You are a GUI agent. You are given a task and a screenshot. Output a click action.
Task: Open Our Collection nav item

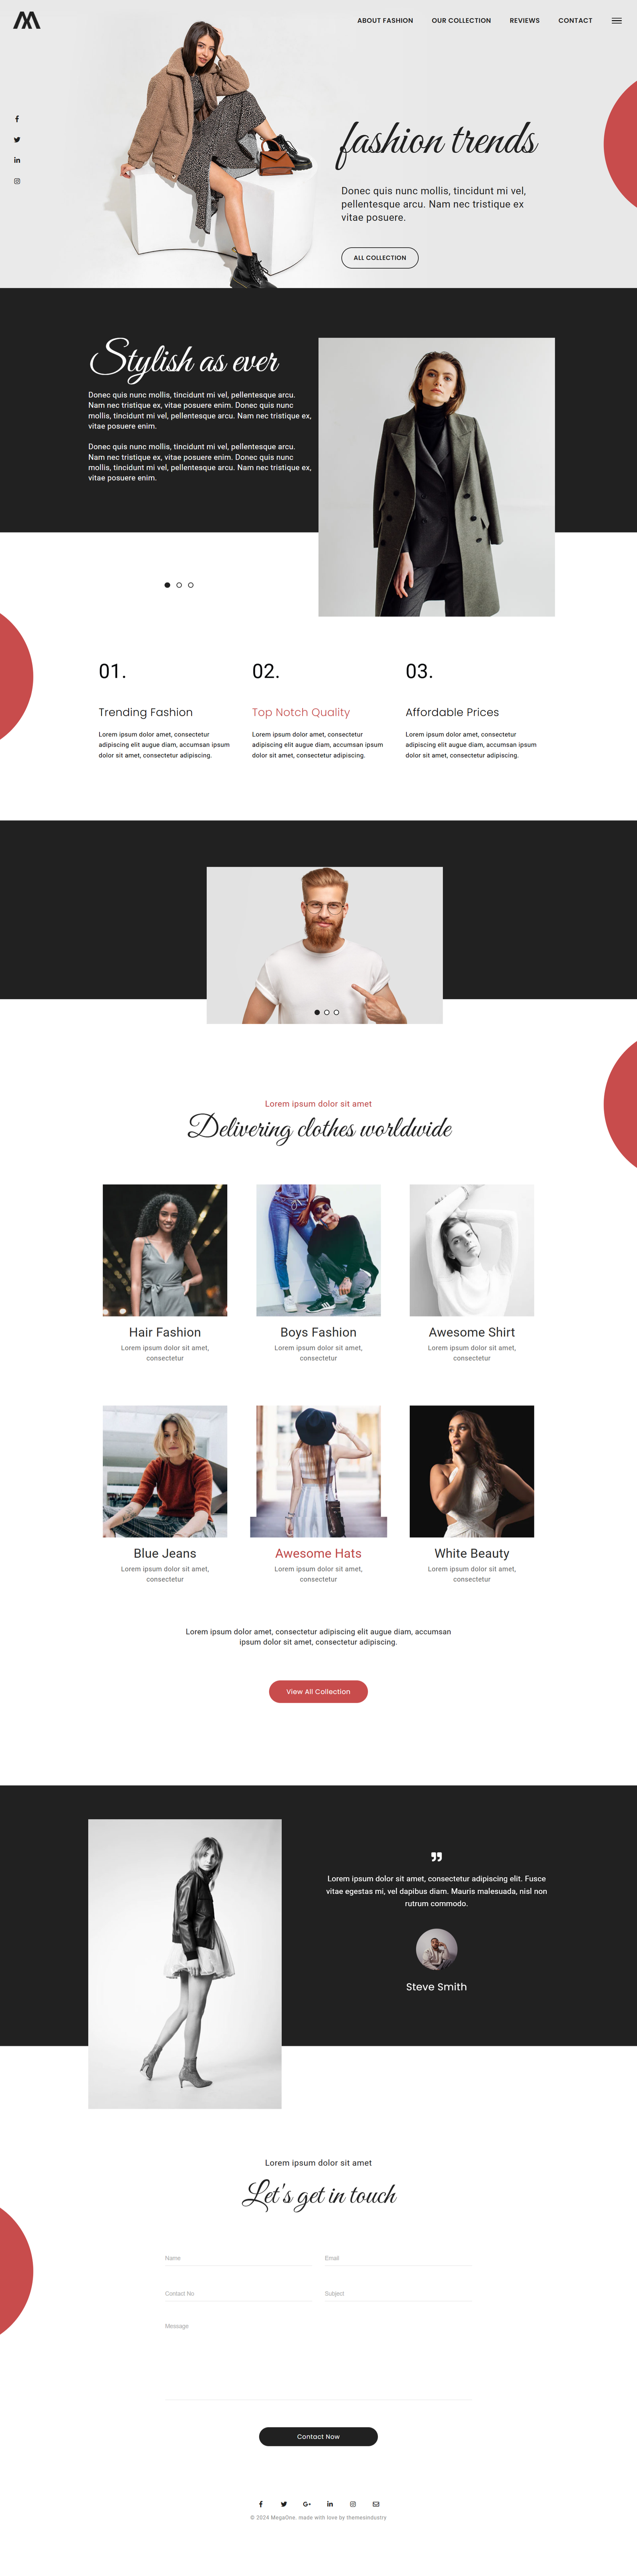click(x=461, y=20)
